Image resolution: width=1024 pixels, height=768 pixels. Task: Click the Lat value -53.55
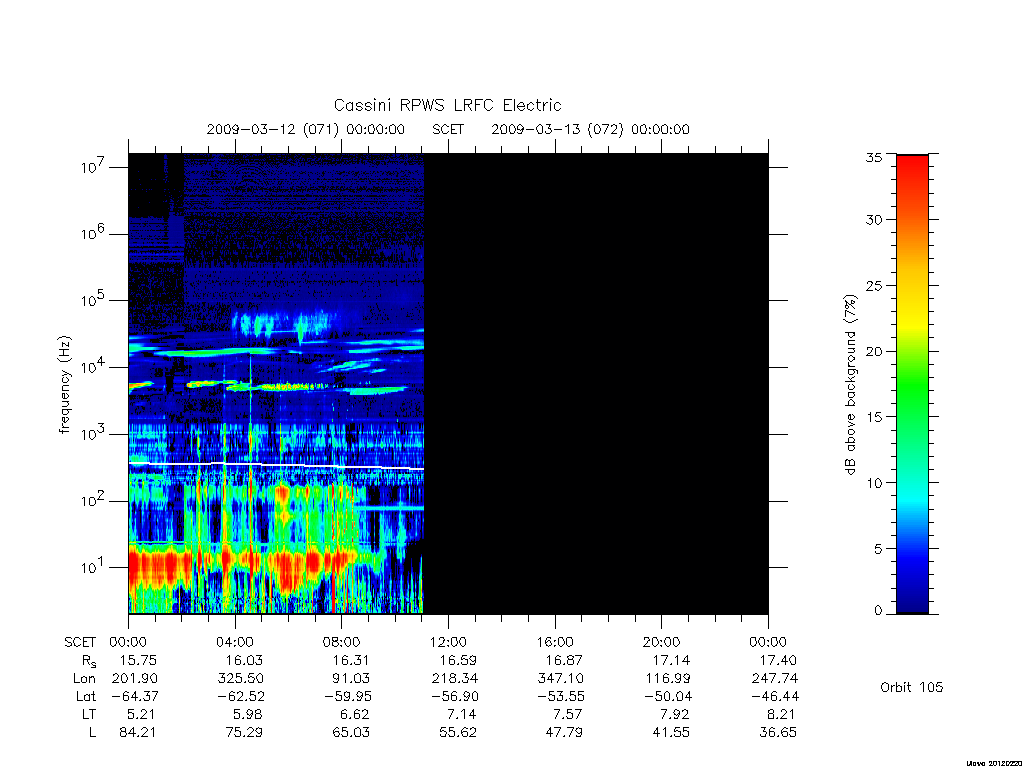[x=560, y=696]
